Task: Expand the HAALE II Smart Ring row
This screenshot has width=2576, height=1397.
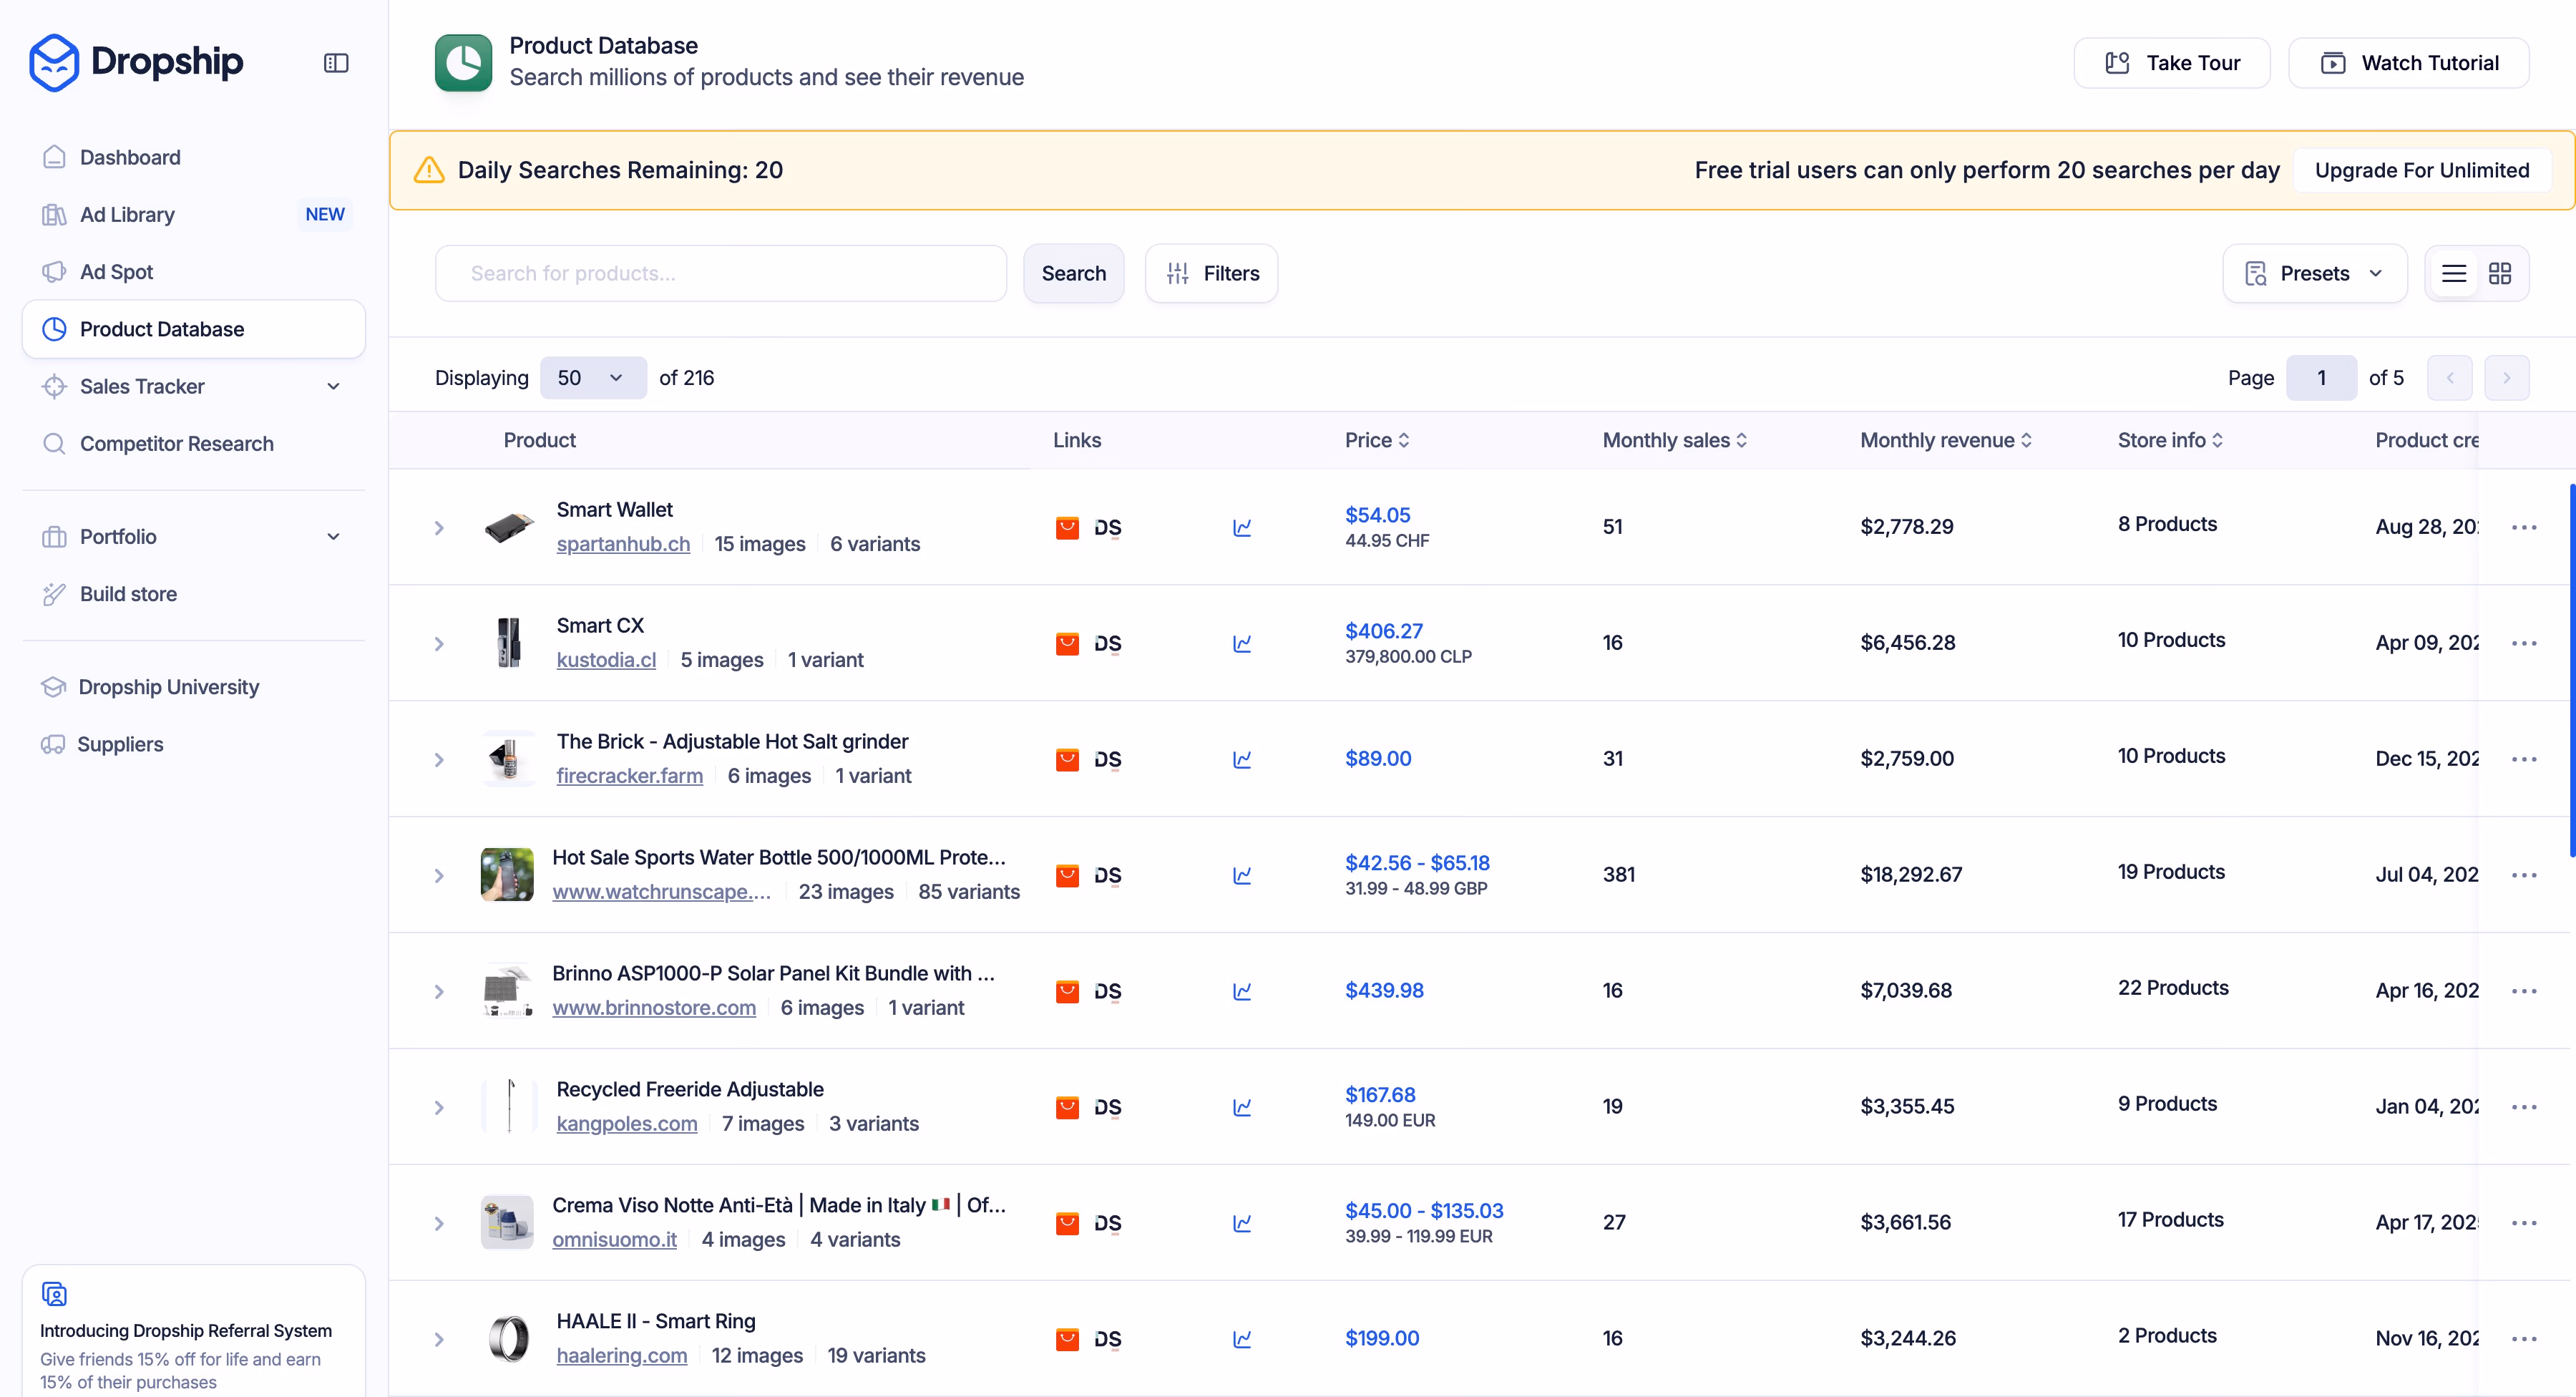Action: pyautogui.click(x=439, y=1339)
